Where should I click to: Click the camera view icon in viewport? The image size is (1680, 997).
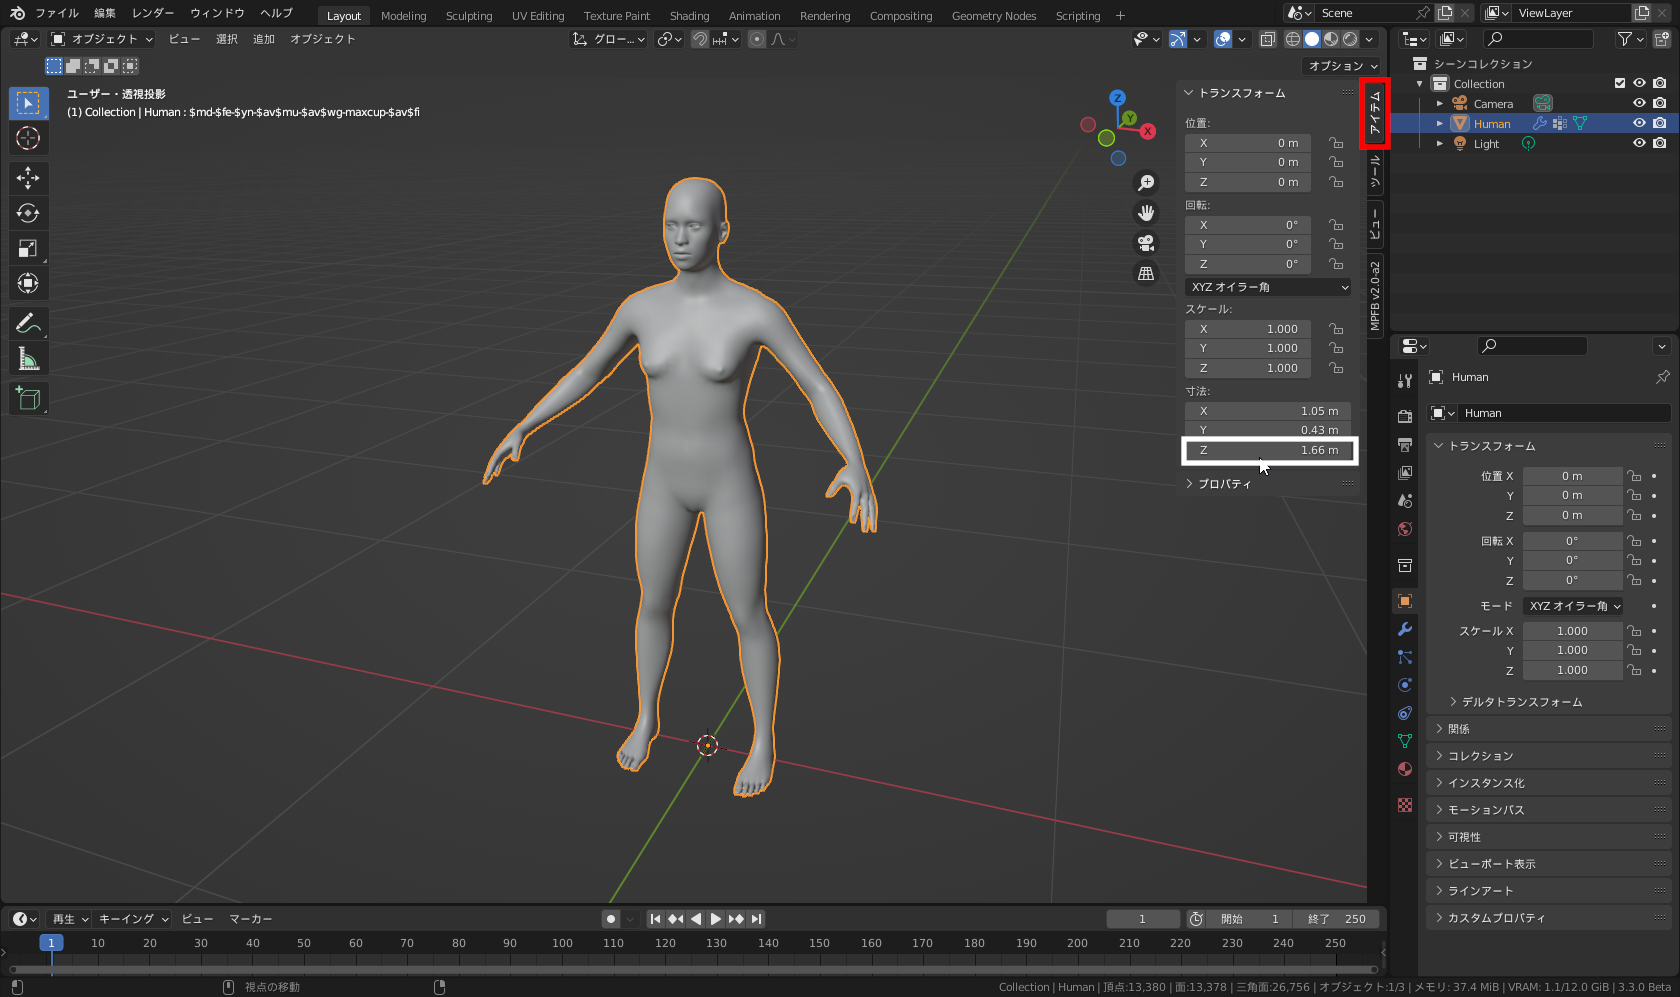[1146, 243]
